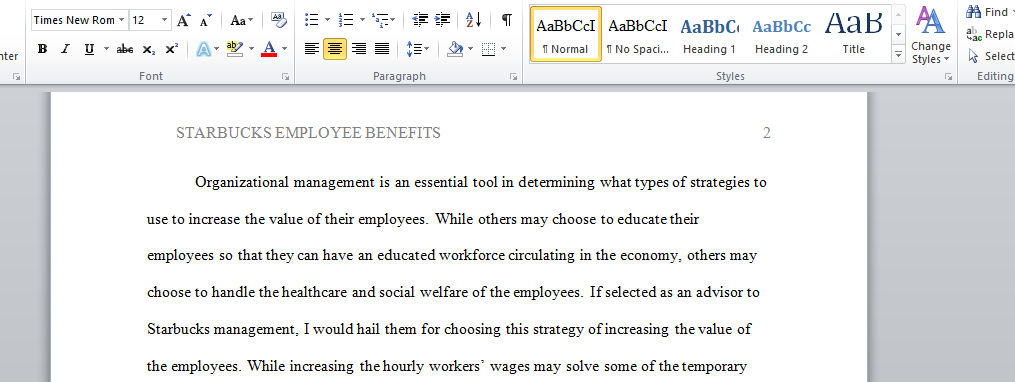This screenshot has height=382, width=1015.
Task: Align text to the right
Action: [x=359, y=49]
